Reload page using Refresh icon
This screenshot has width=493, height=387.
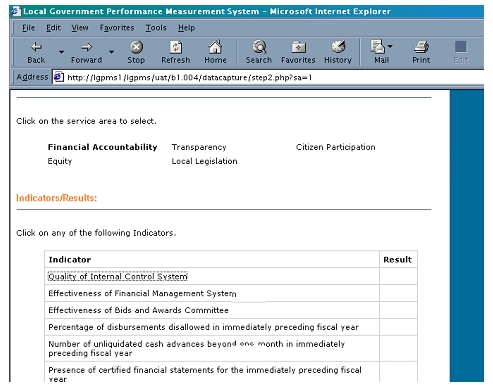(176, 47)
